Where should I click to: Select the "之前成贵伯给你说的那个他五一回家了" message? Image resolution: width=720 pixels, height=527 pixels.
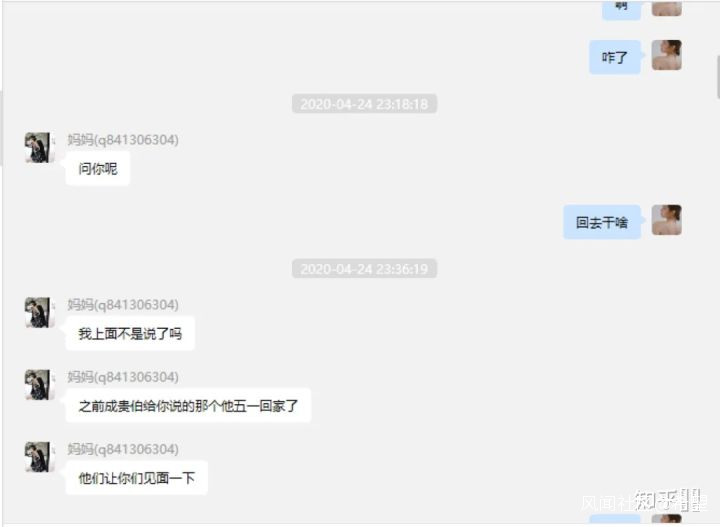coord(188,406)
